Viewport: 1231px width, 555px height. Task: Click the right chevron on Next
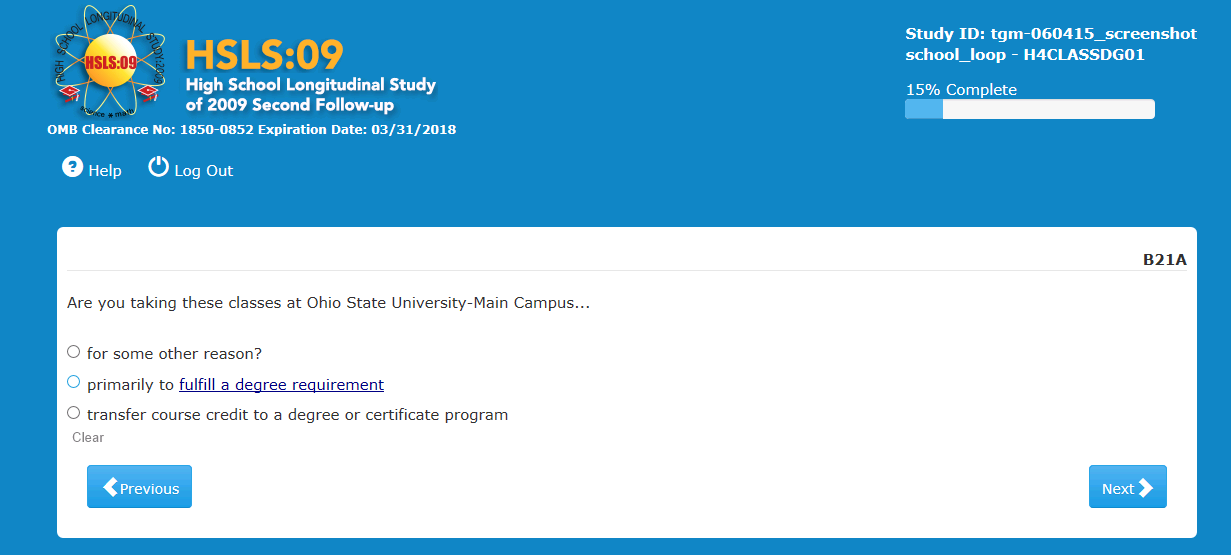coord(1146,487)
